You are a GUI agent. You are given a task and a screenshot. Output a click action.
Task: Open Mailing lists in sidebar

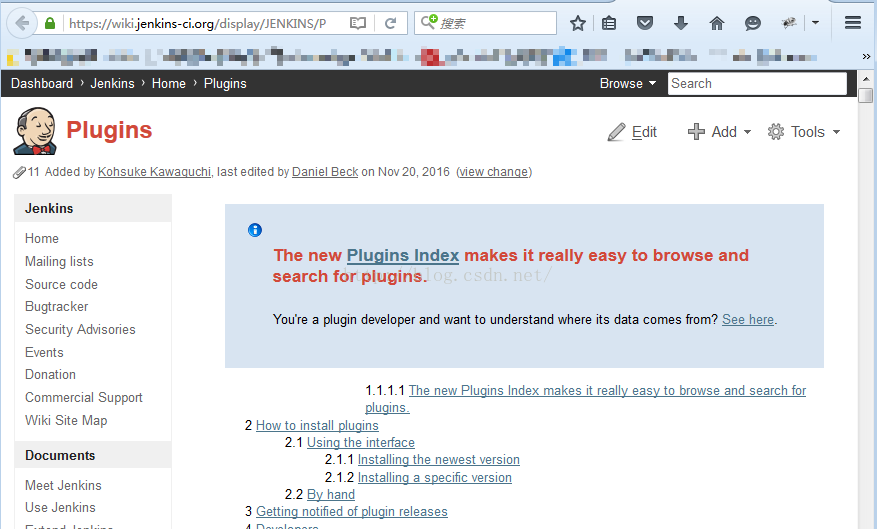click(59, 261)
